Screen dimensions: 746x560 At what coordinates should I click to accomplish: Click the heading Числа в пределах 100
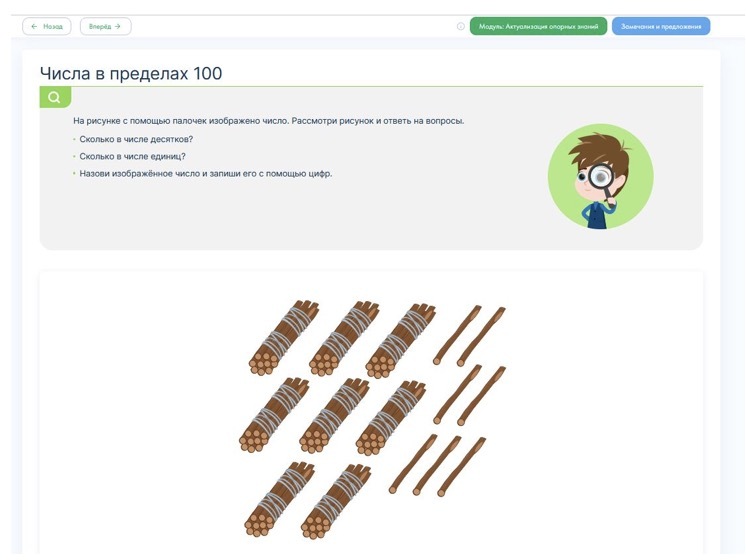pyautogui.click(x=131, y=73)
